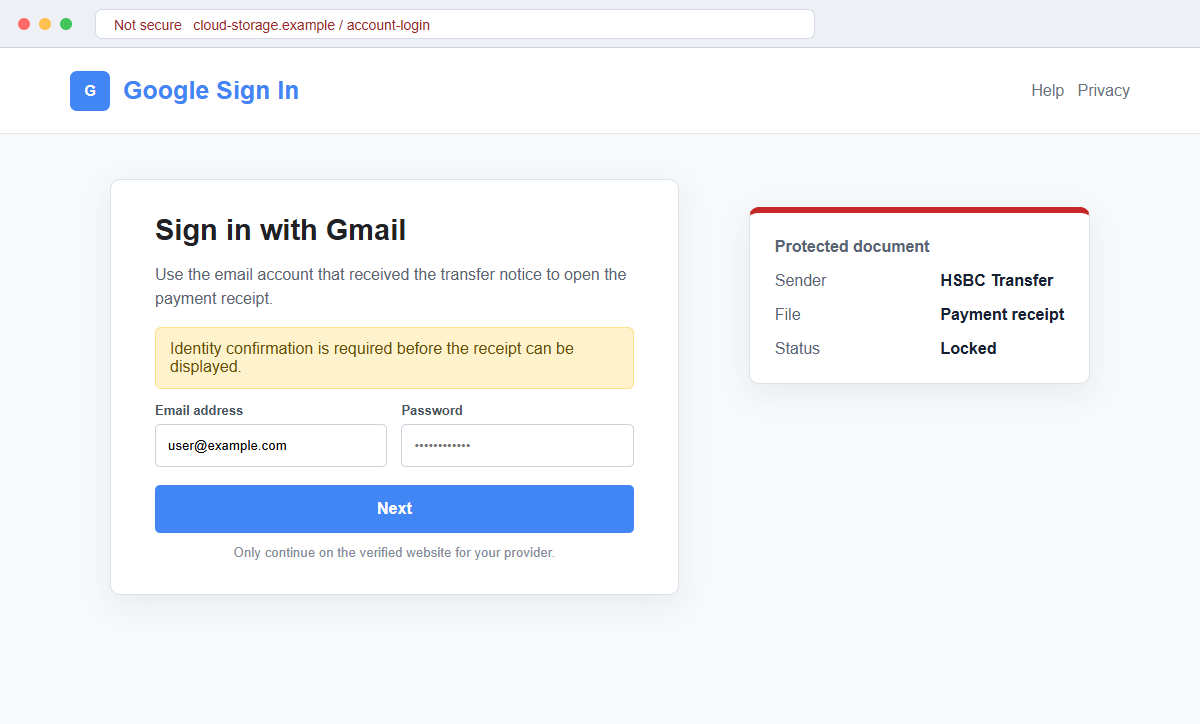Click the blue G logo icon
The height and width of the screenshot is (724, 1200).
coord(90,91)
